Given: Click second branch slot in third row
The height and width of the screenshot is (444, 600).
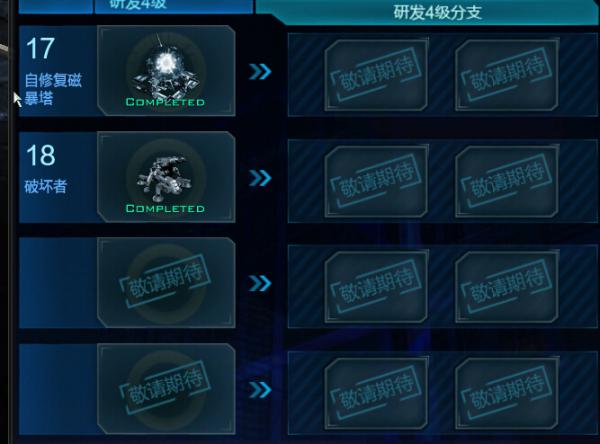Looking at the screenshot, I should (x=507, y=286).
